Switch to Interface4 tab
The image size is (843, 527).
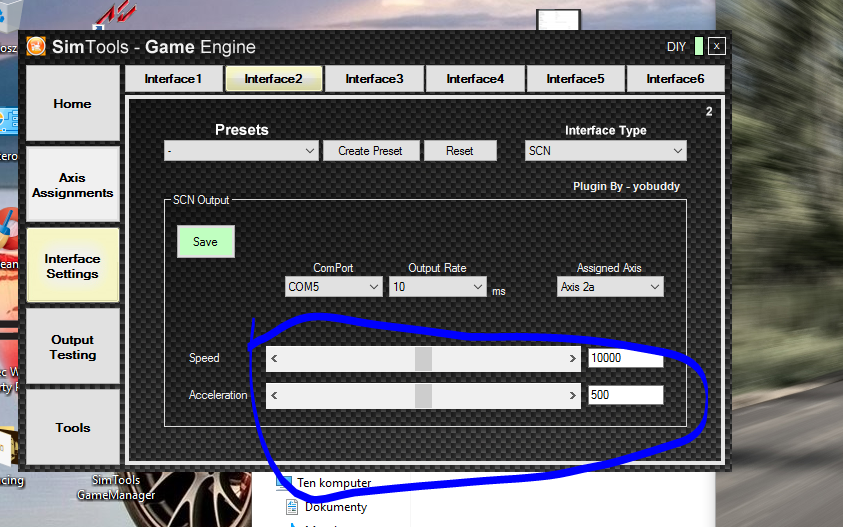coord(475,79)
